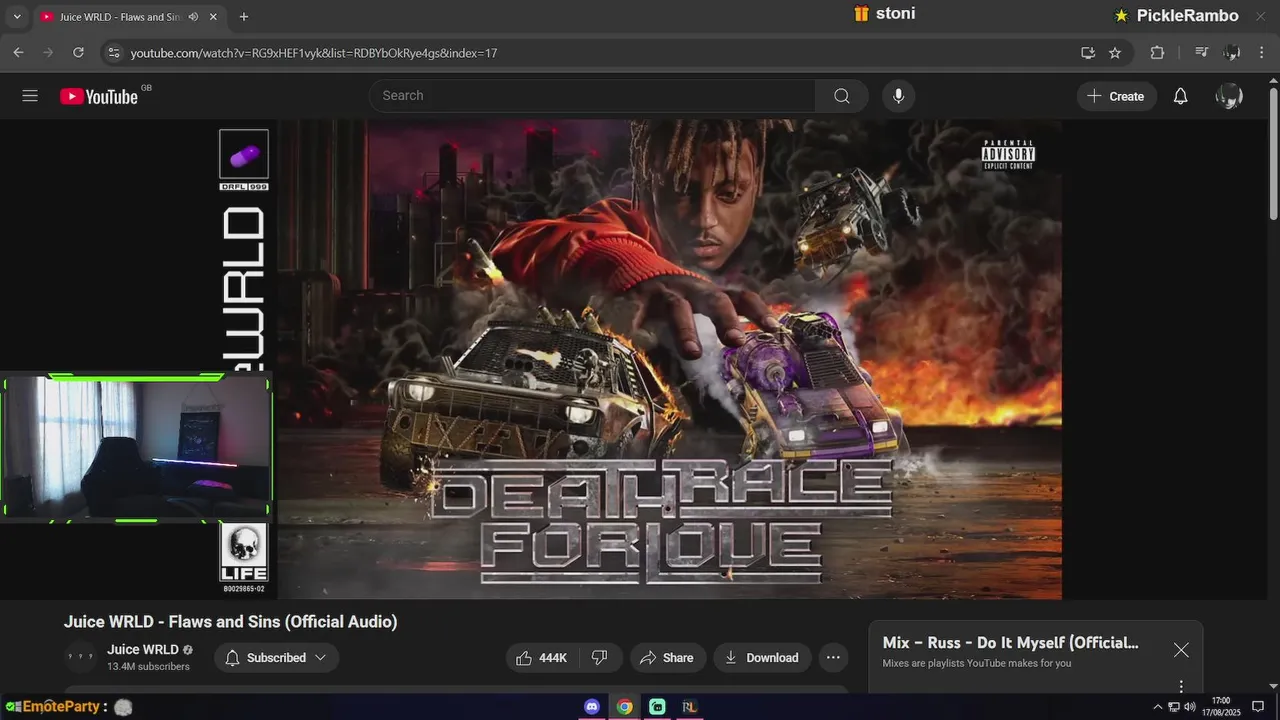Viewport: 1280px width, 720px height.
Task: Close the Juice WRLD browser tab
Action: pyautogui.click(x=214, y=17)
